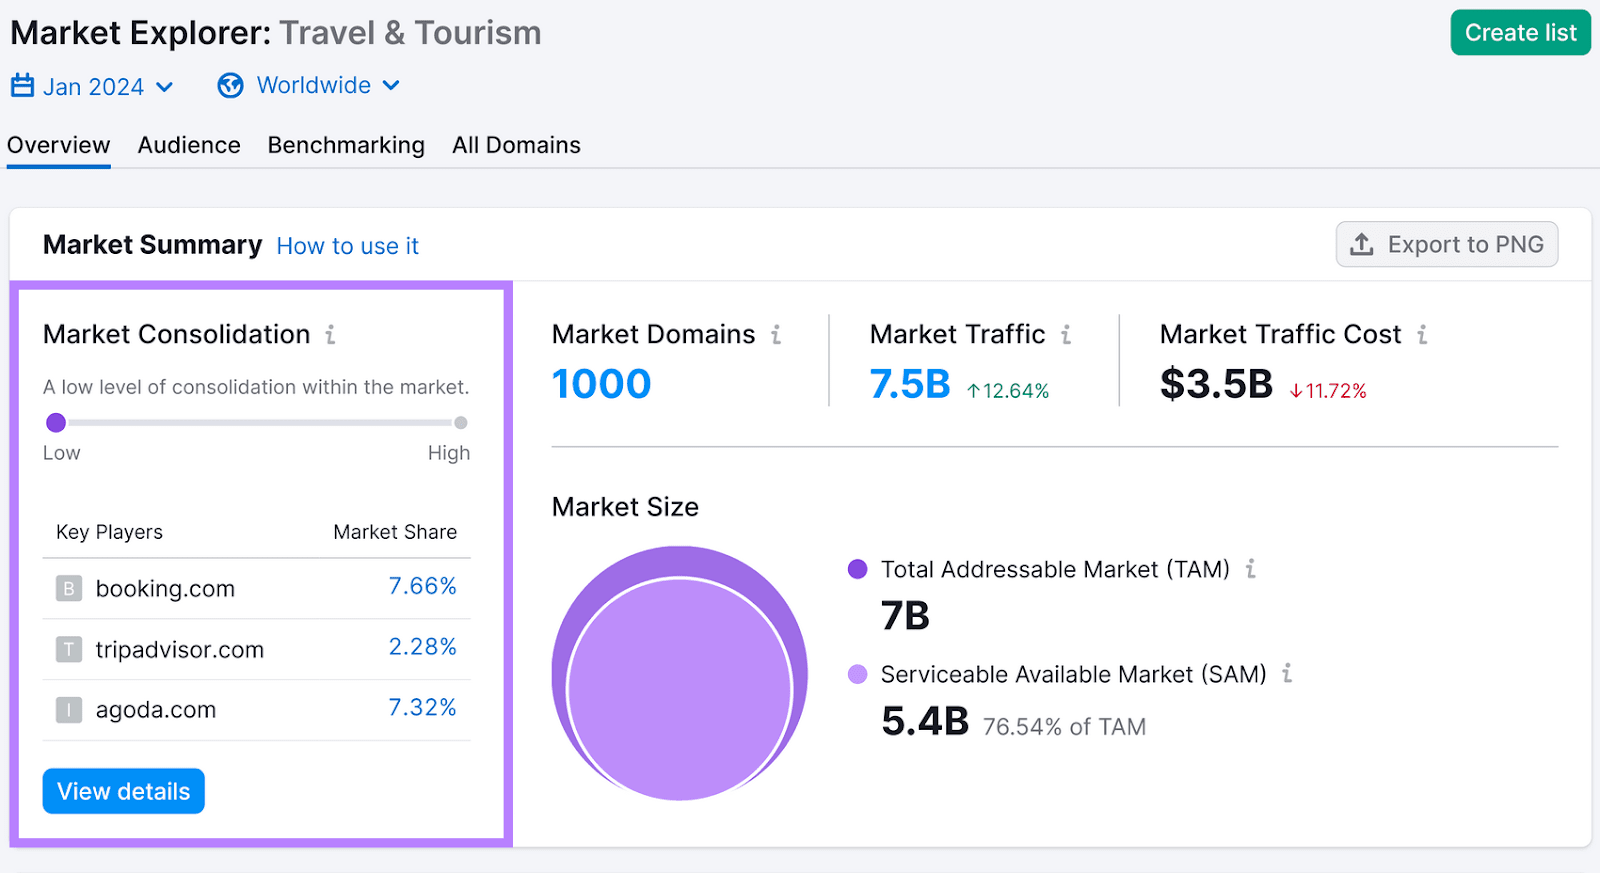Open the How to use it link
1600x873 pixels.
coord(347,246)
